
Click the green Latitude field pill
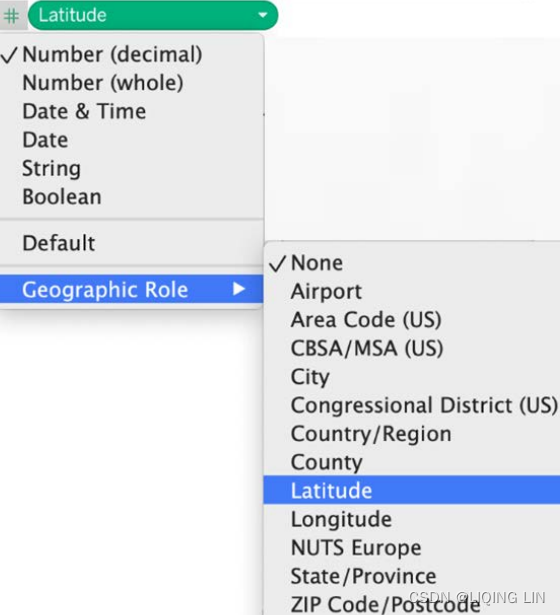[x=153, y=15]
